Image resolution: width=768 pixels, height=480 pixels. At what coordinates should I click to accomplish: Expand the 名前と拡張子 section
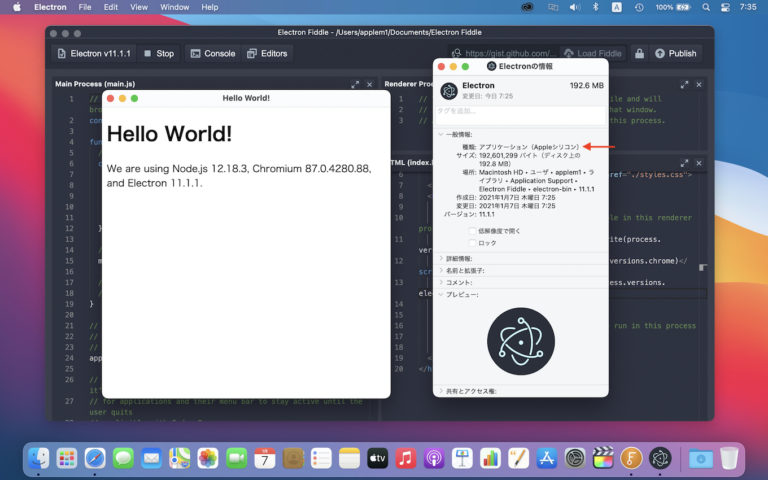(441, 270)
